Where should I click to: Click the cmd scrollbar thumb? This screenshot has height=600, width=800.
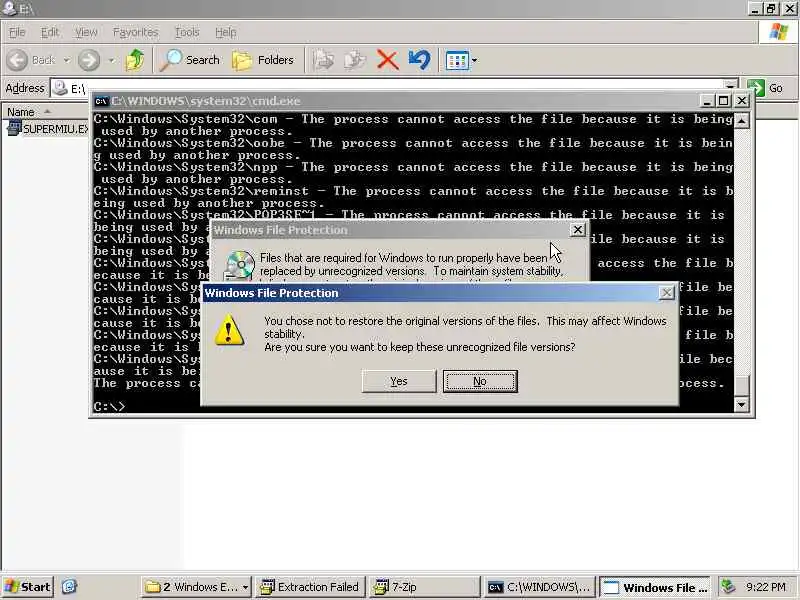[741, 385]
